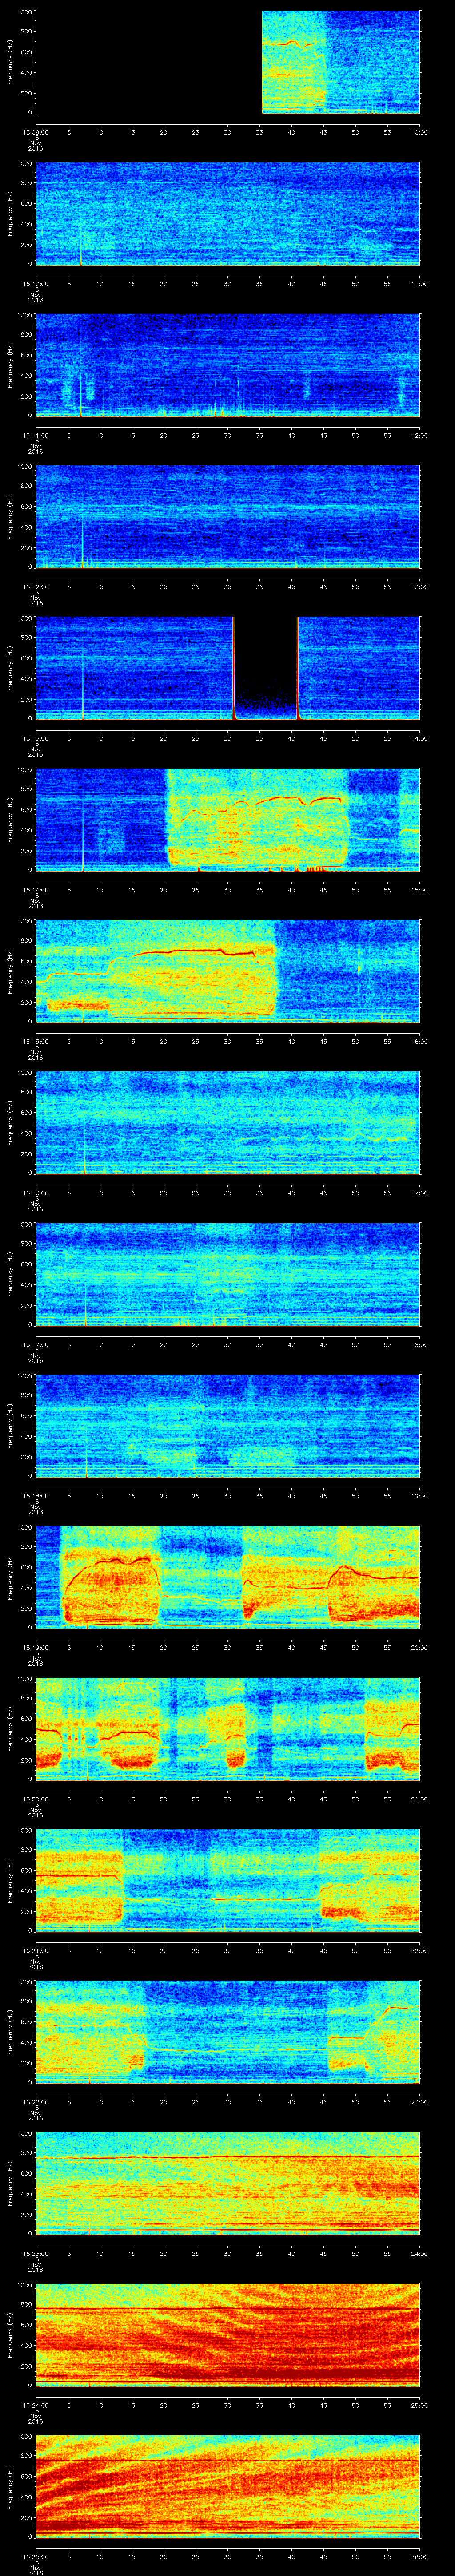Click the '19:00' end-of-axis label
This screenshot has height=2576, width=455.
pyautogui.click(x=420, y=1496)
